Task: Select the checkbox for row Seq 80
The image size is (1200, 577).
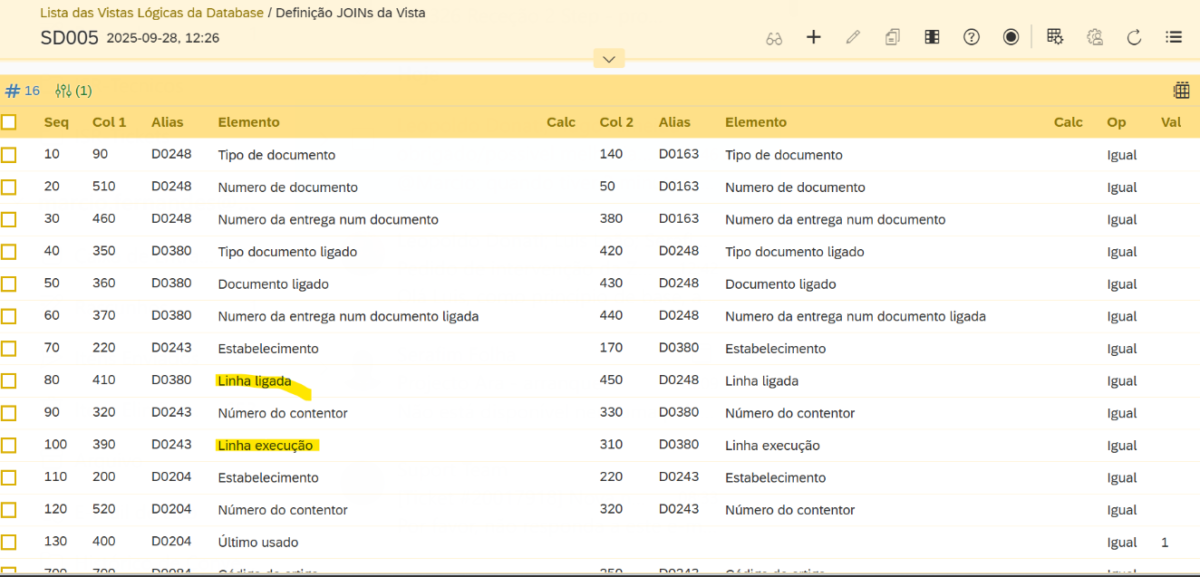Action: (9, 381)
